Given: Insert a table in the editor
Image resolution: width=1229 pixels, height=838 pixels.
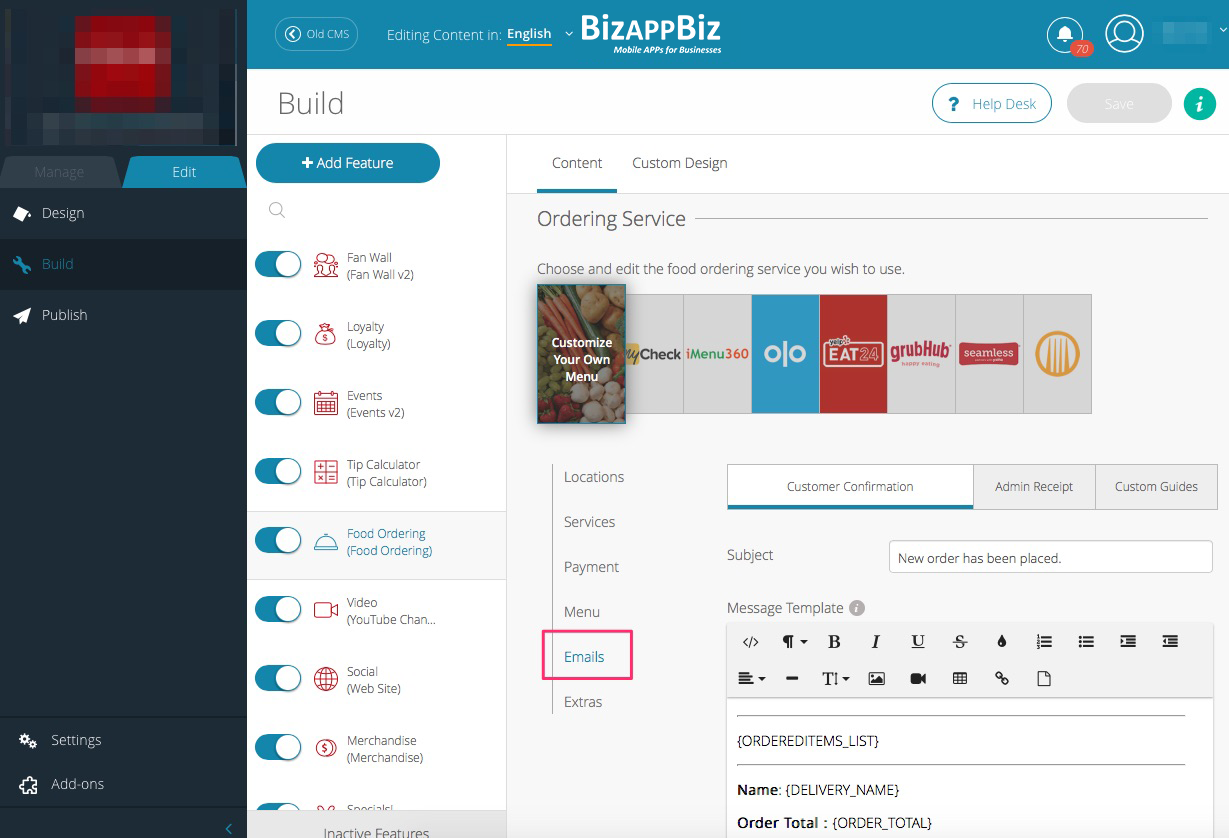Looking at the screenshot, I should [x=960, y=678].
